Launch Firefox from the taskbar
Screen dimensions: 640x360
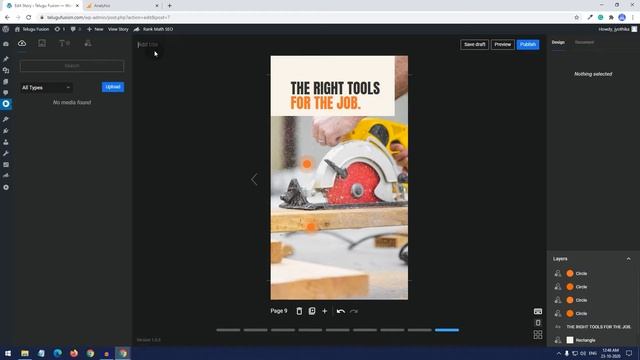(x=74, y=353)
